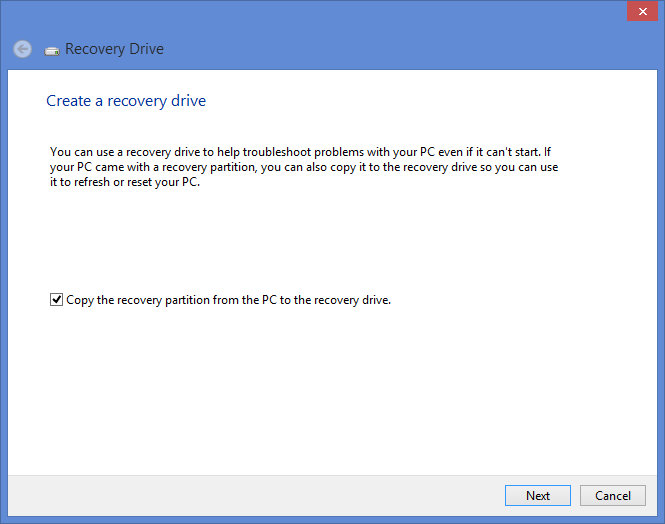Cancel the recovery drive wizard

[613, 495]
